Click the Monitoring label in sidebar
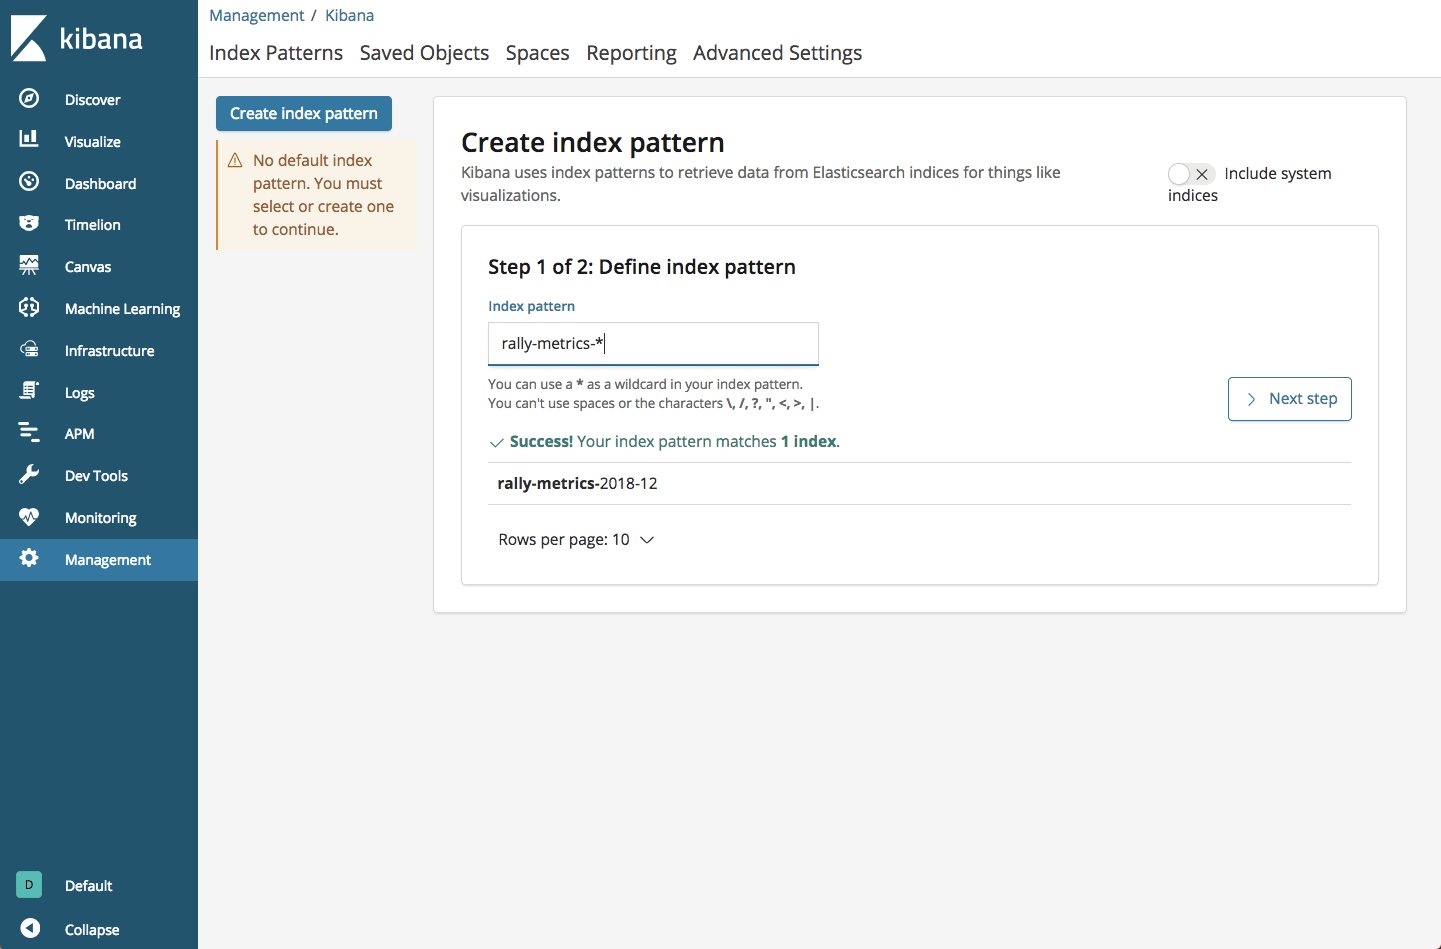 point(100,518)
